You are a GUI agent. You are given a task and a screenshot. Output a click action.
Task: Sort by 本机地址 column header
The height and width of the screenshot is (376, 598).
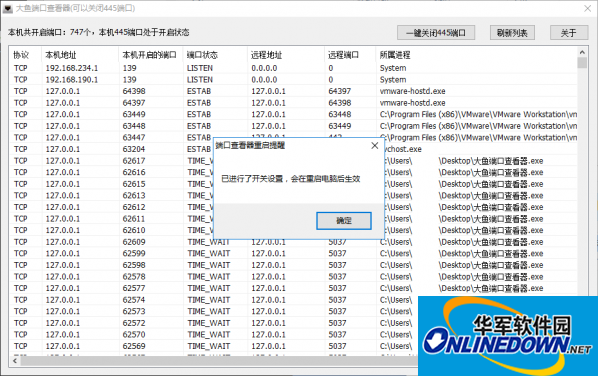pyautogui.click(x=80, y=55)
